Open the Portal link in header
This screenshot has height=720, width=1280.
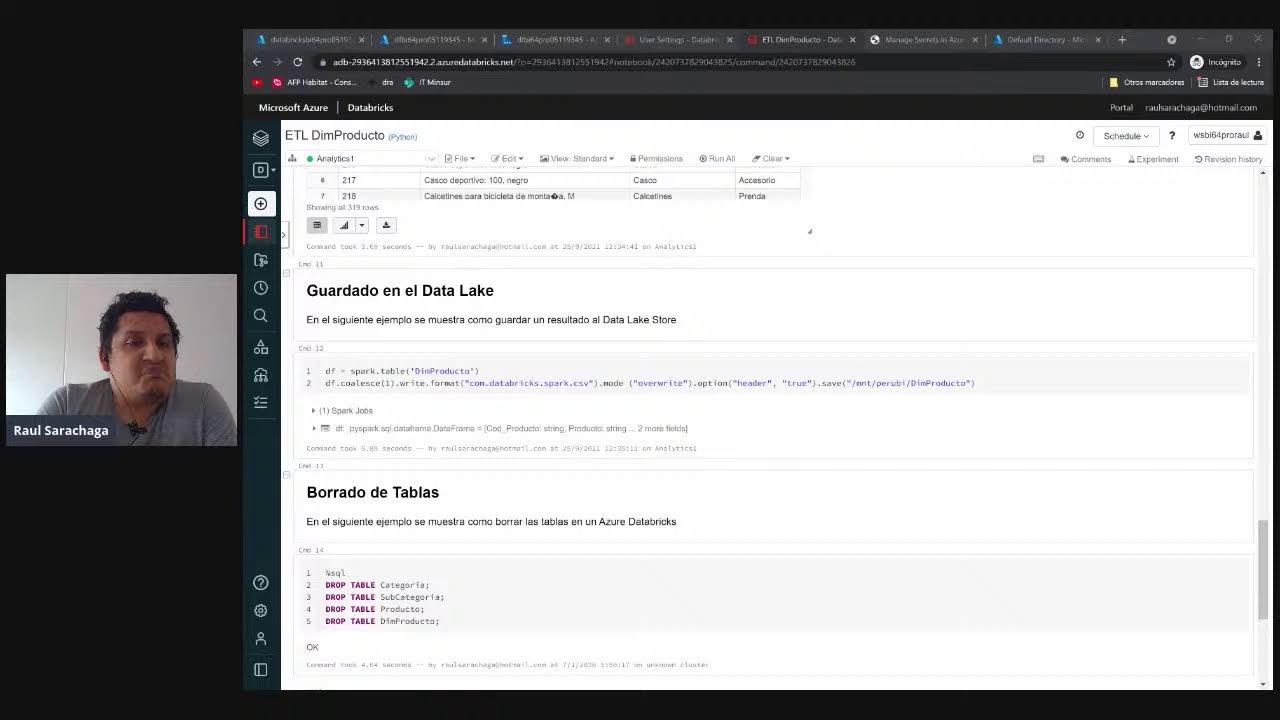[x=1121, y=108]
